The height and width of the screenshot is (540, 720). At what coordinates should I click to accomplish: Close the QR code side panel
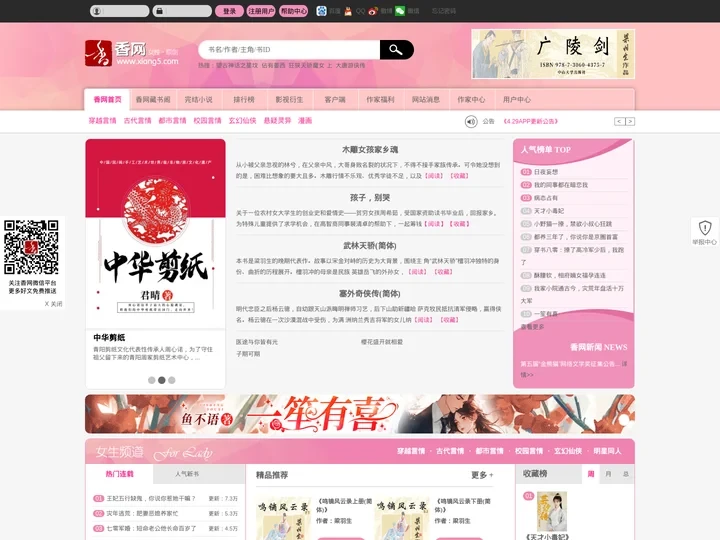(53, 304)
